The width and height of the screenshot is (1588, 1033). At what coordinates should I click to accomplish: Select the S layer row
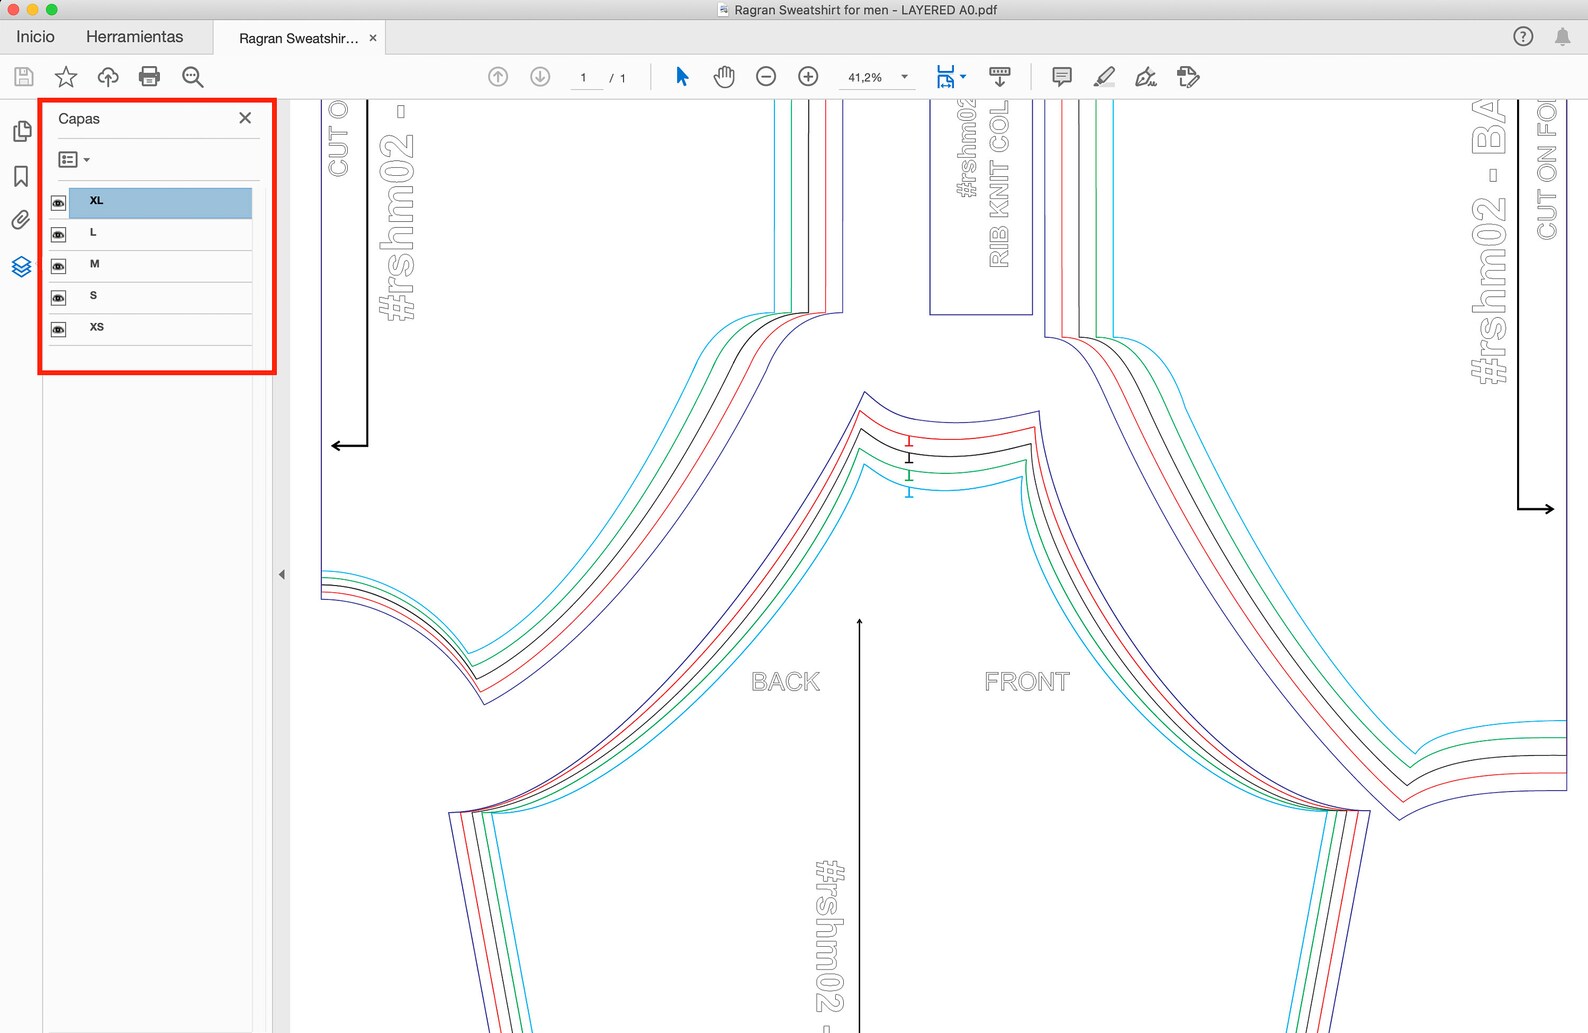point(160,298)
